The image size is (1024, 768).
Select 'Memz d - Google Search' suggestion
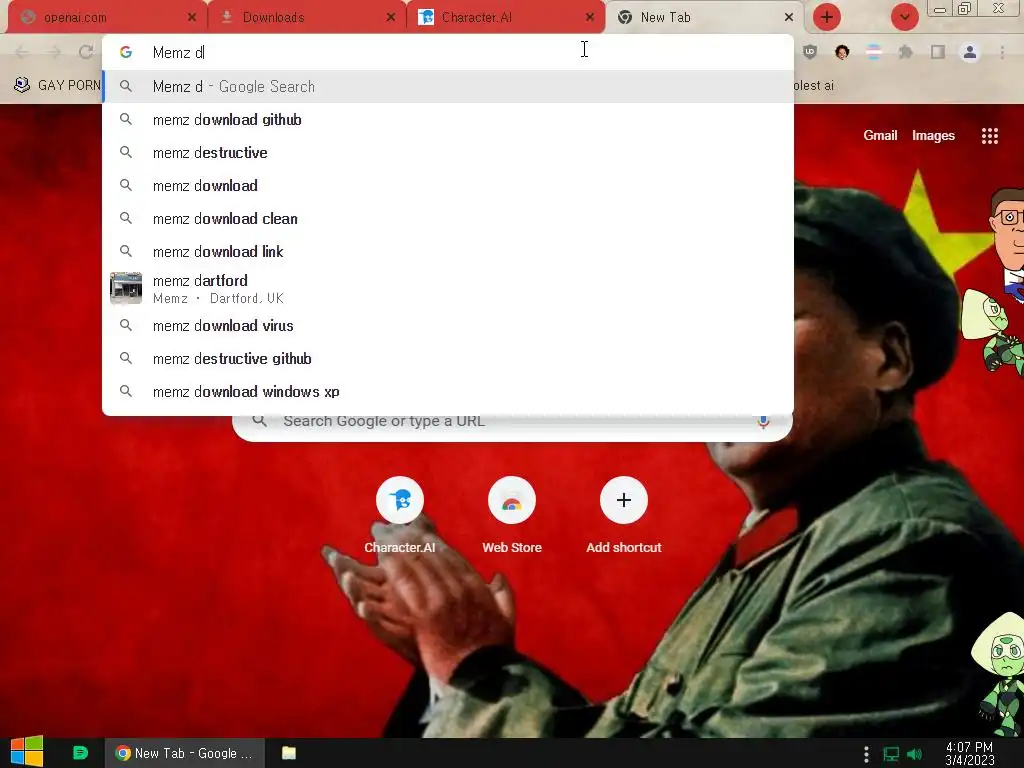(x=448, y=86)
